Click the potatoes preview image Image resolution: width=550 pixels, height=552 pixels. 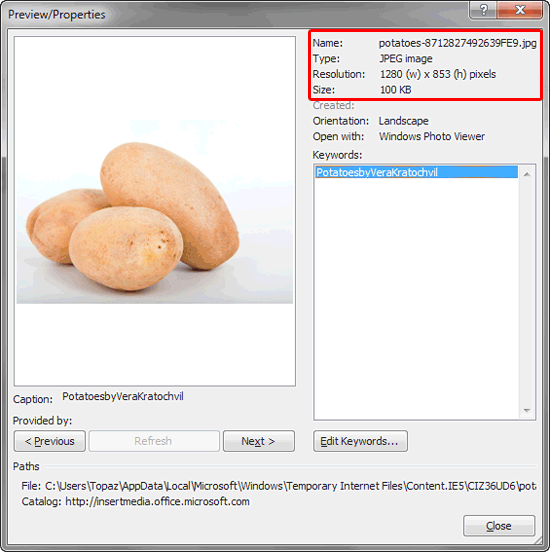pyautogui.click(x=155, y=211)
